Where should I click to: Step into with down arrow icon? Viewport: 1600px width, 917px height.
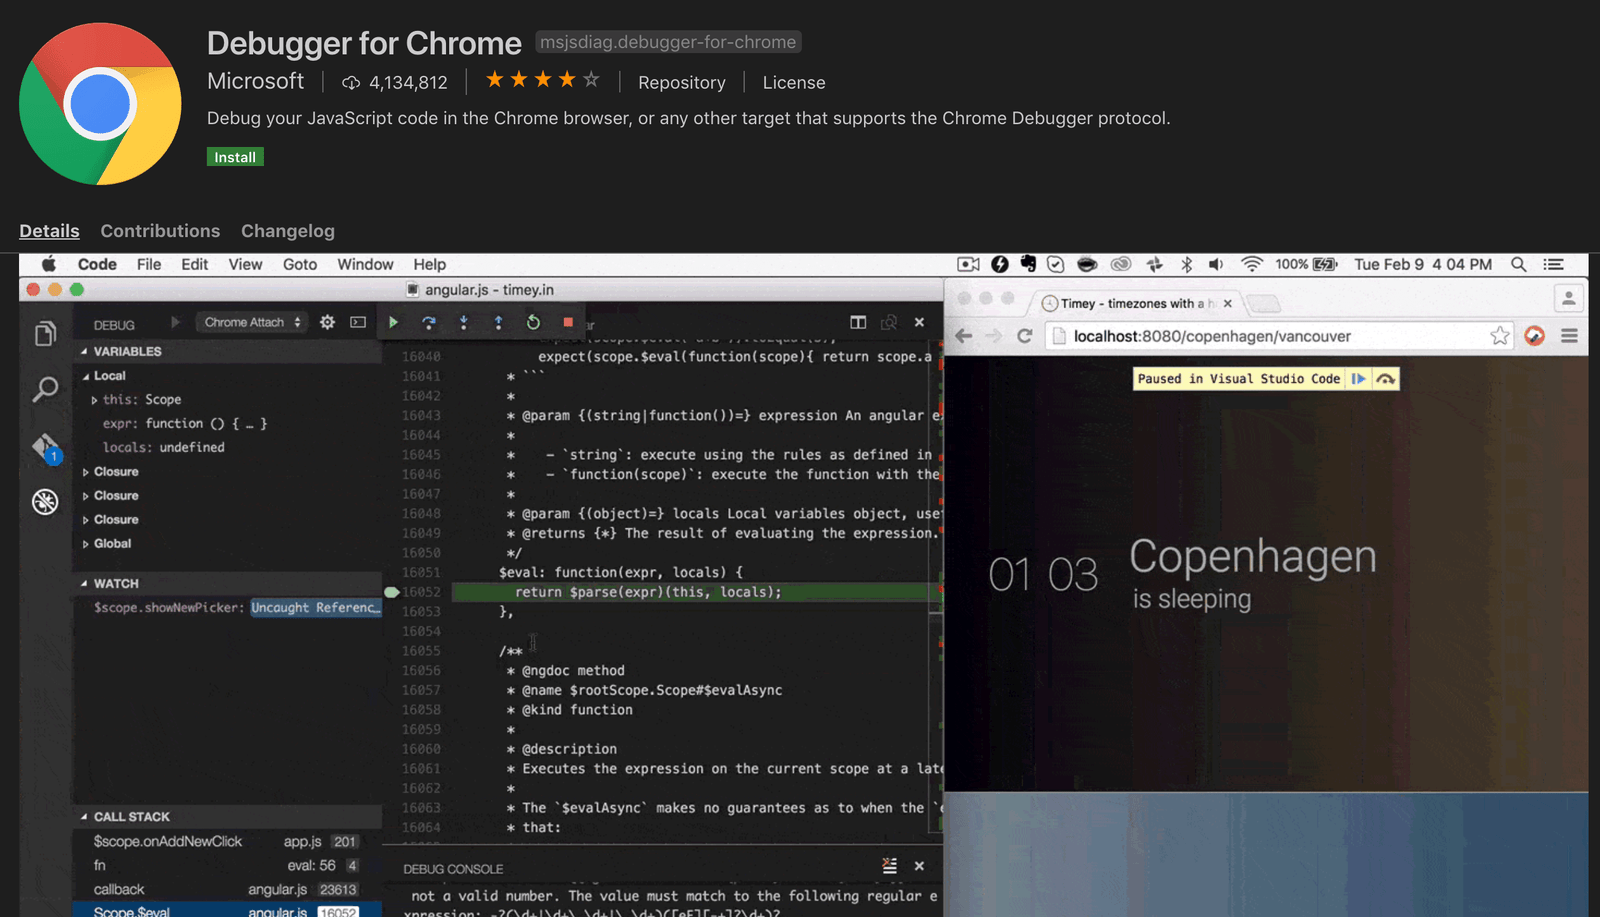point(463,322)
